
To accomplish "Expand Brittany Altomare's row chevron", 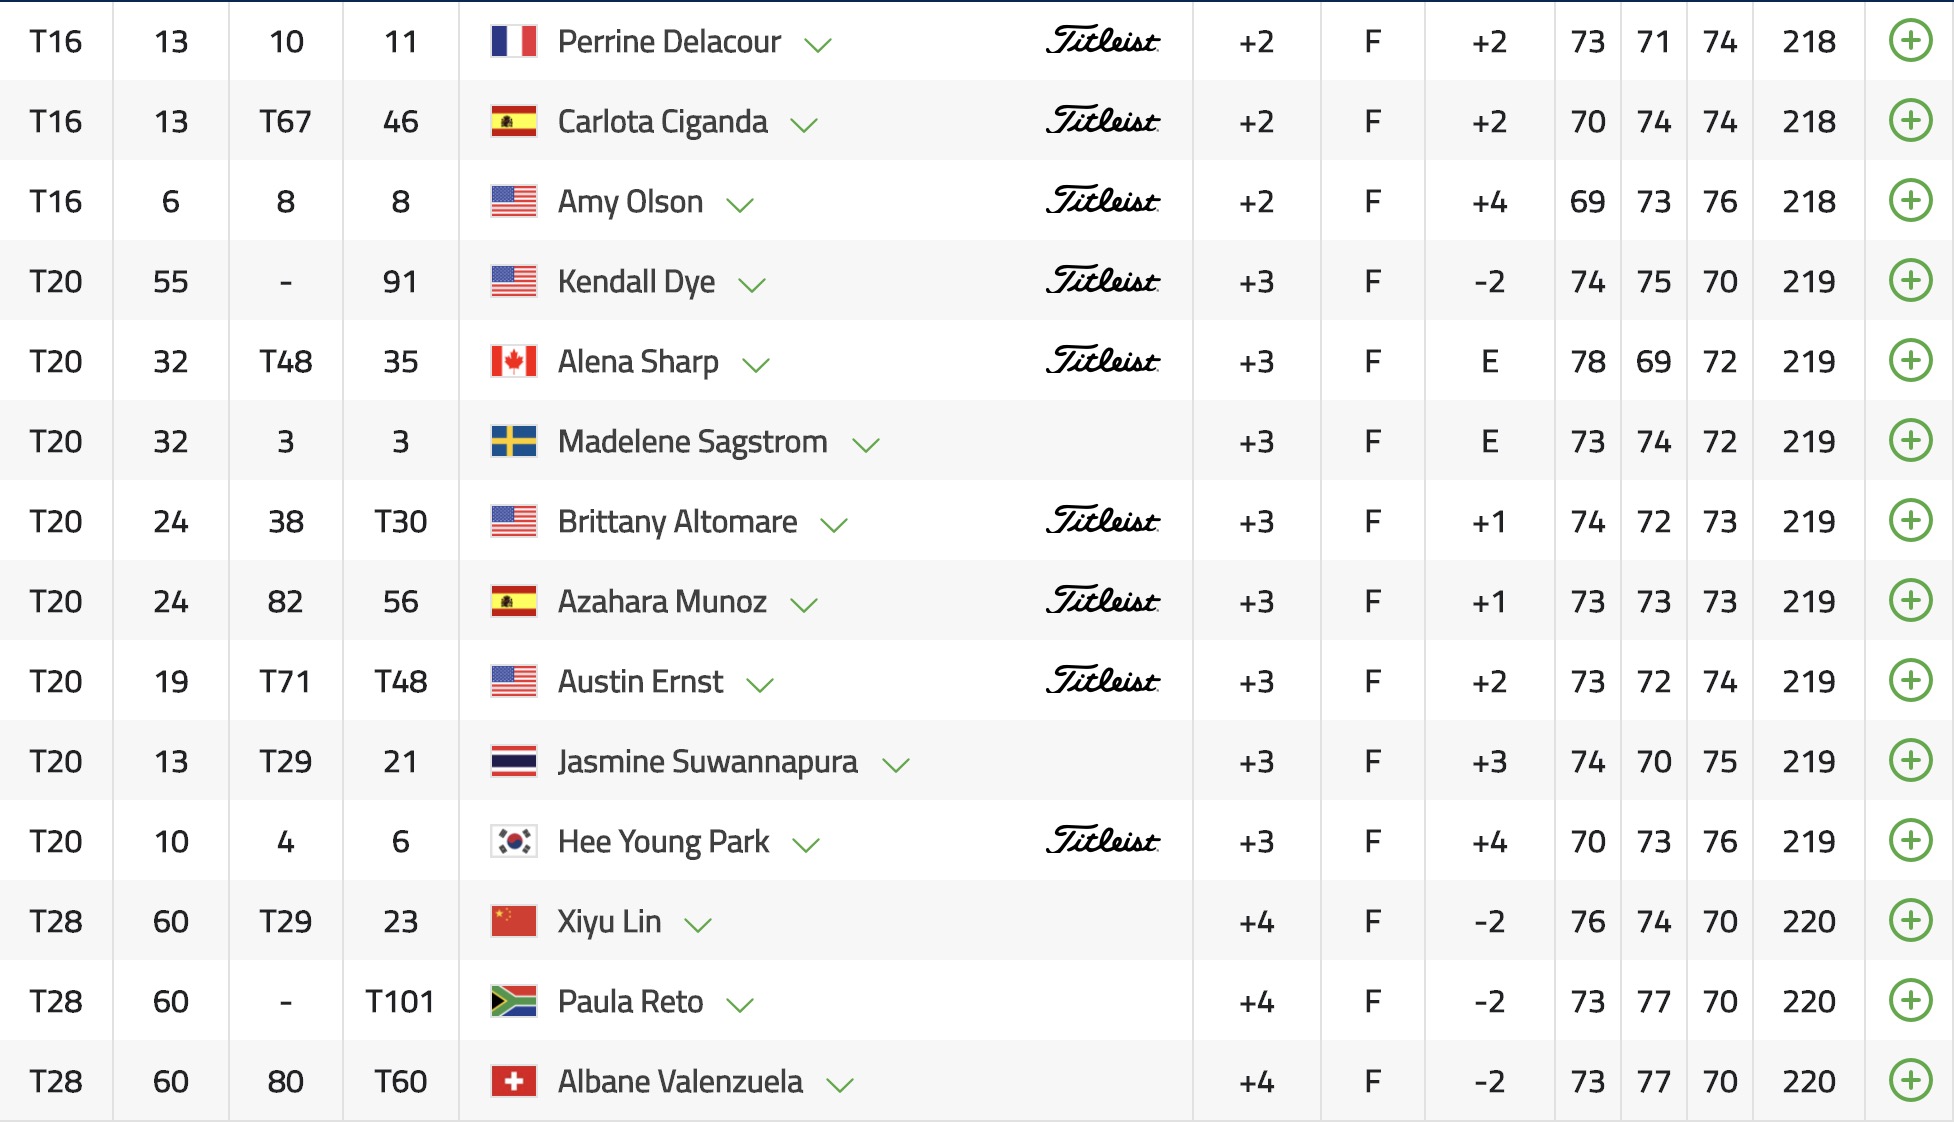I will pyautogui.click(x=834, y=525).
